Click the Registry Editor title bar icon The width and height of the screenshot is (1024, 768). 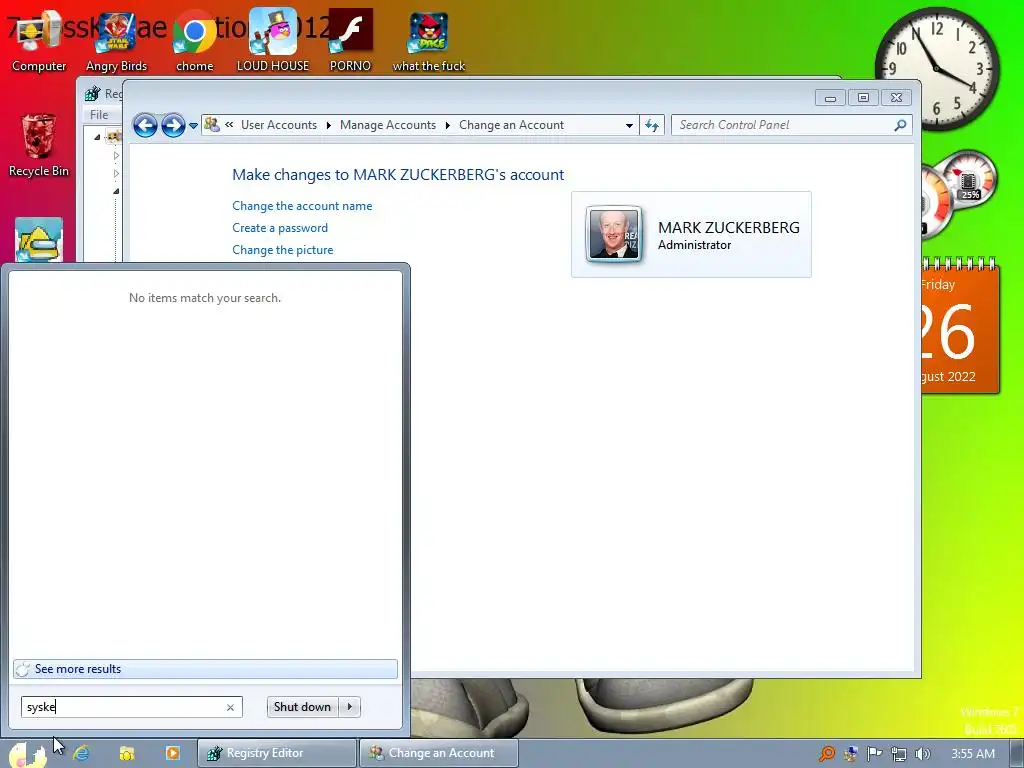click(93, 93)
